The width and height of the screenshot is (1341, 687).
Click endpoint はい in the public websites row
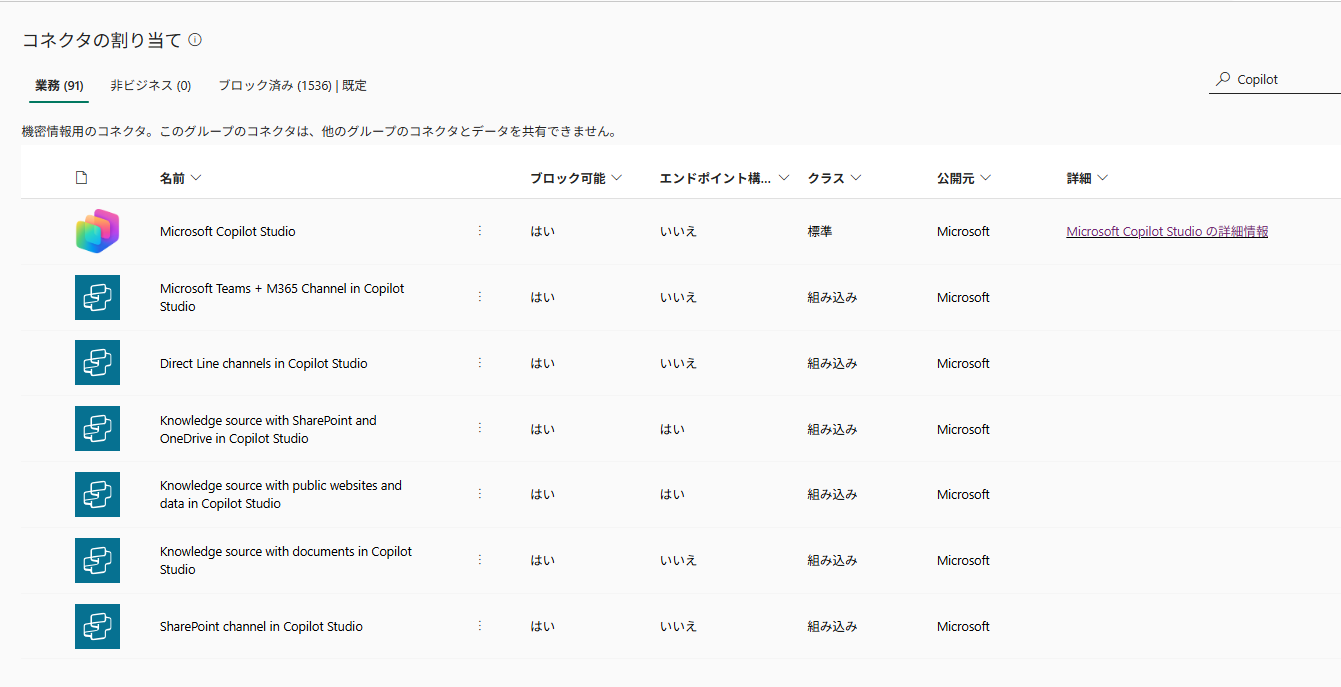(x=672, y=494)
